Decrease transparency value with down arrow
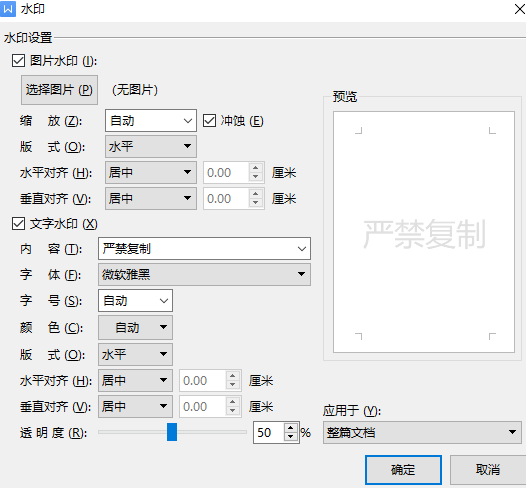526x488 pixels. [291, 437]
